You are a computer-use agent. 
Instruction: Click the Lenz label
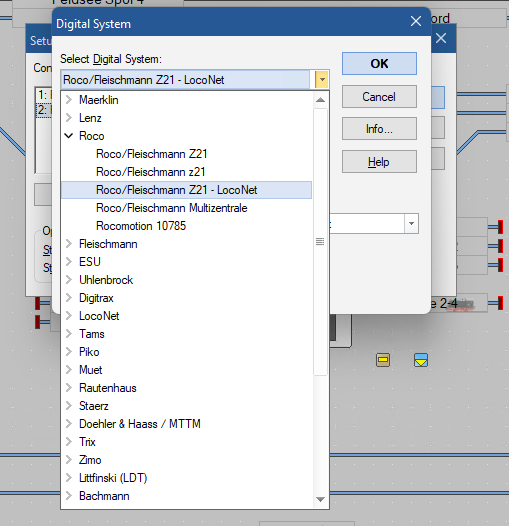[x=90, y=118]
